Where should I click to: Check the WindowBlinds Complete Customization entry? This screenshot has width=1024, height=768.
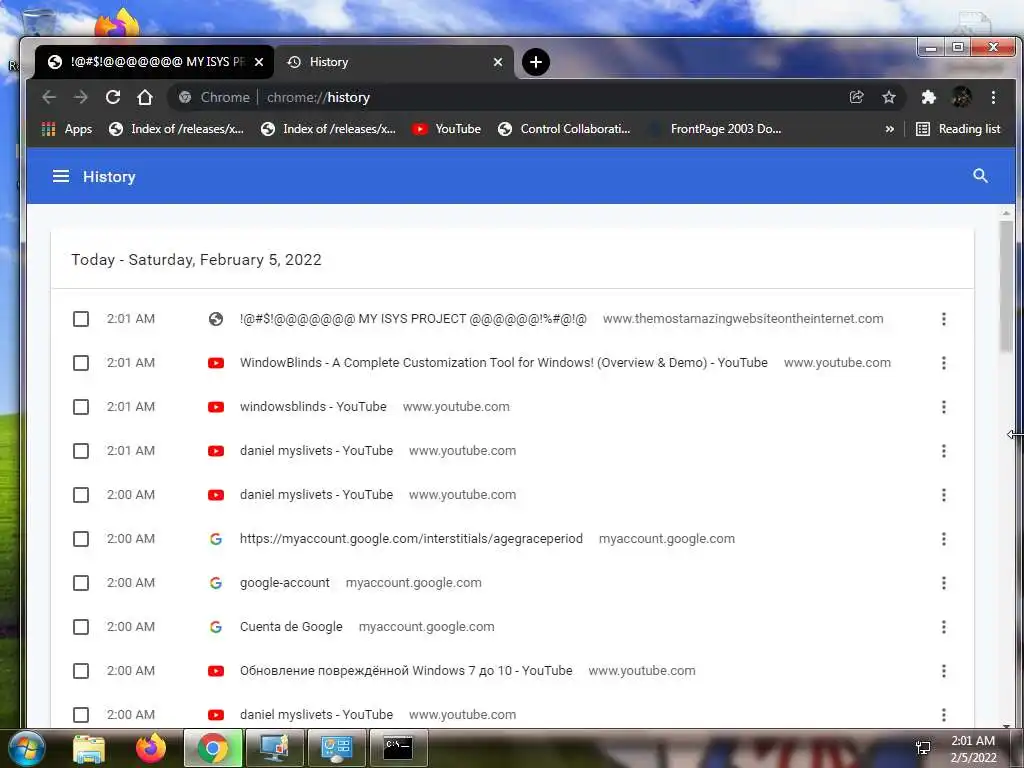pos(81,363)
